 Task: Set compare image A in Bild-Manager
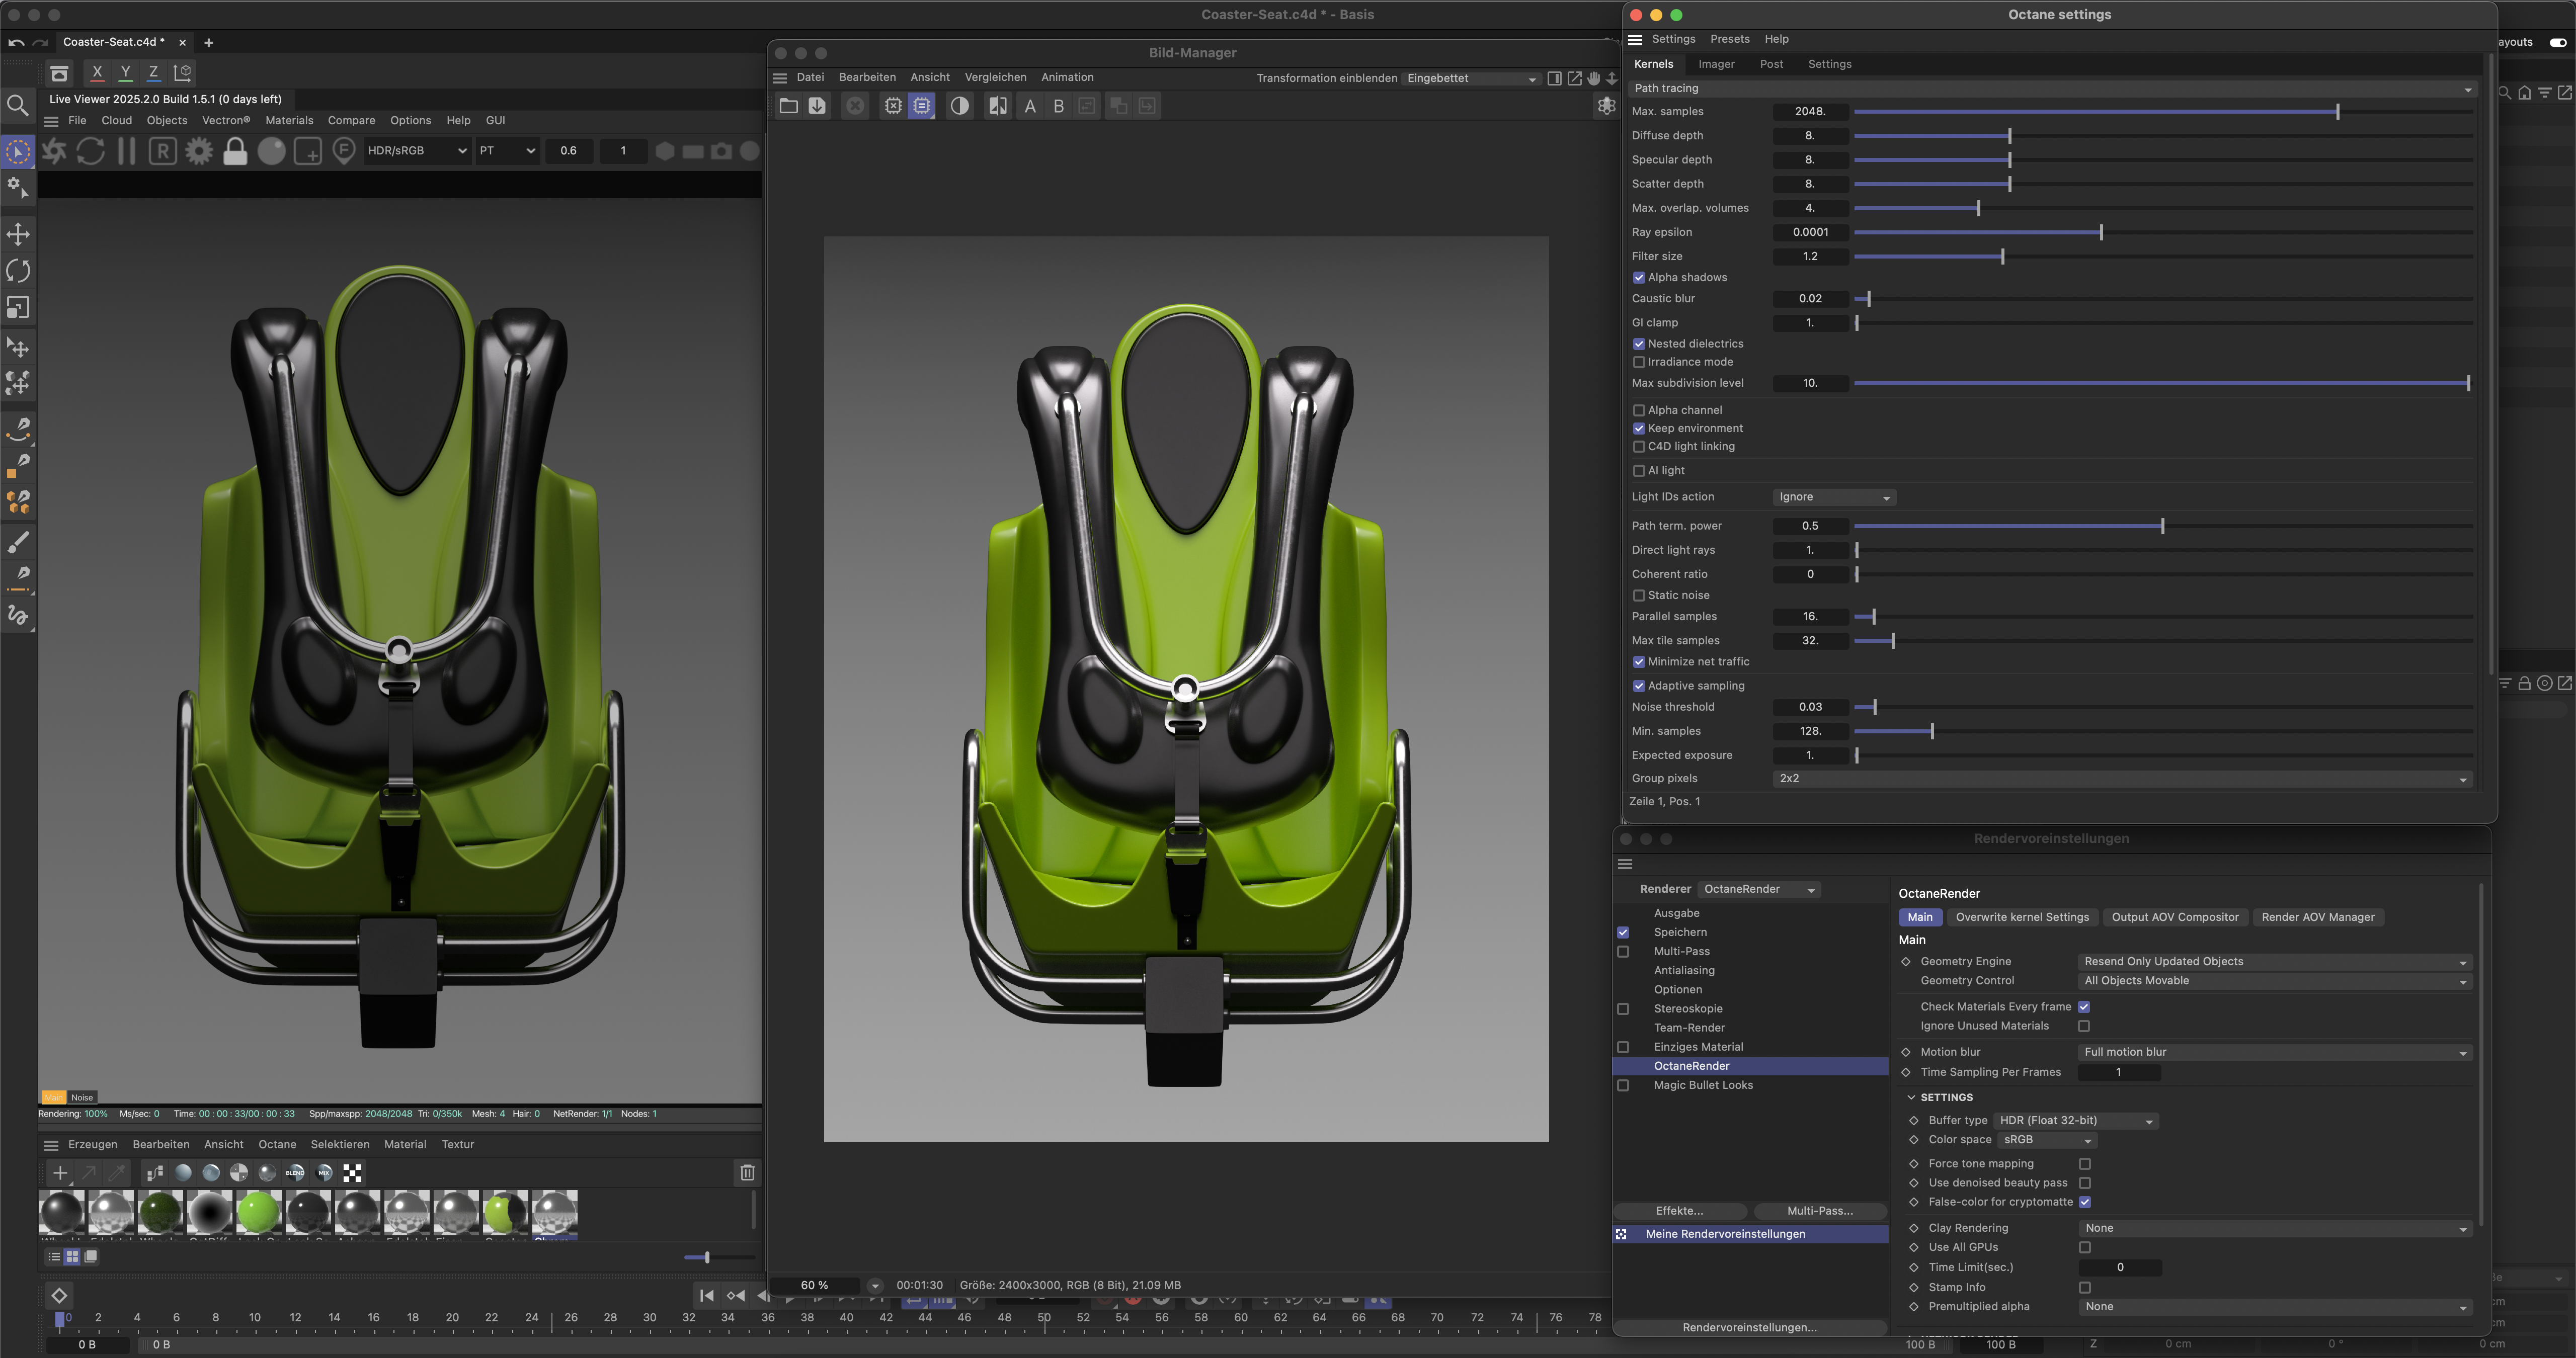coord(1030,106)
